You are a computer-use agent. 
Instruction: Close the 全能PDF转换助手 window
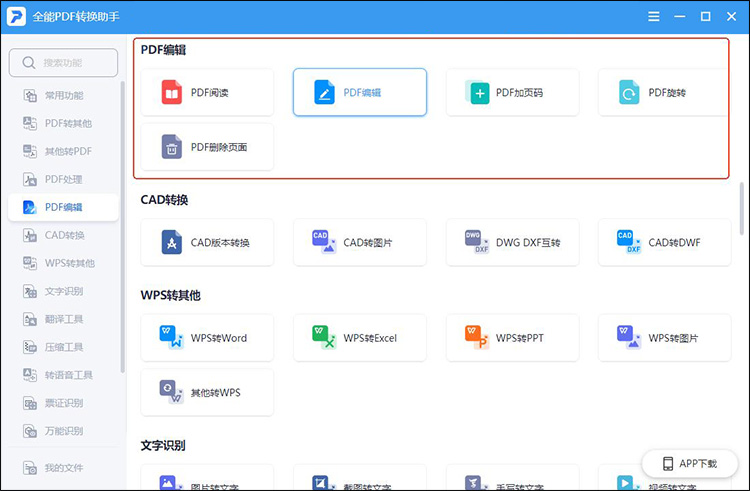pos(731,16)
